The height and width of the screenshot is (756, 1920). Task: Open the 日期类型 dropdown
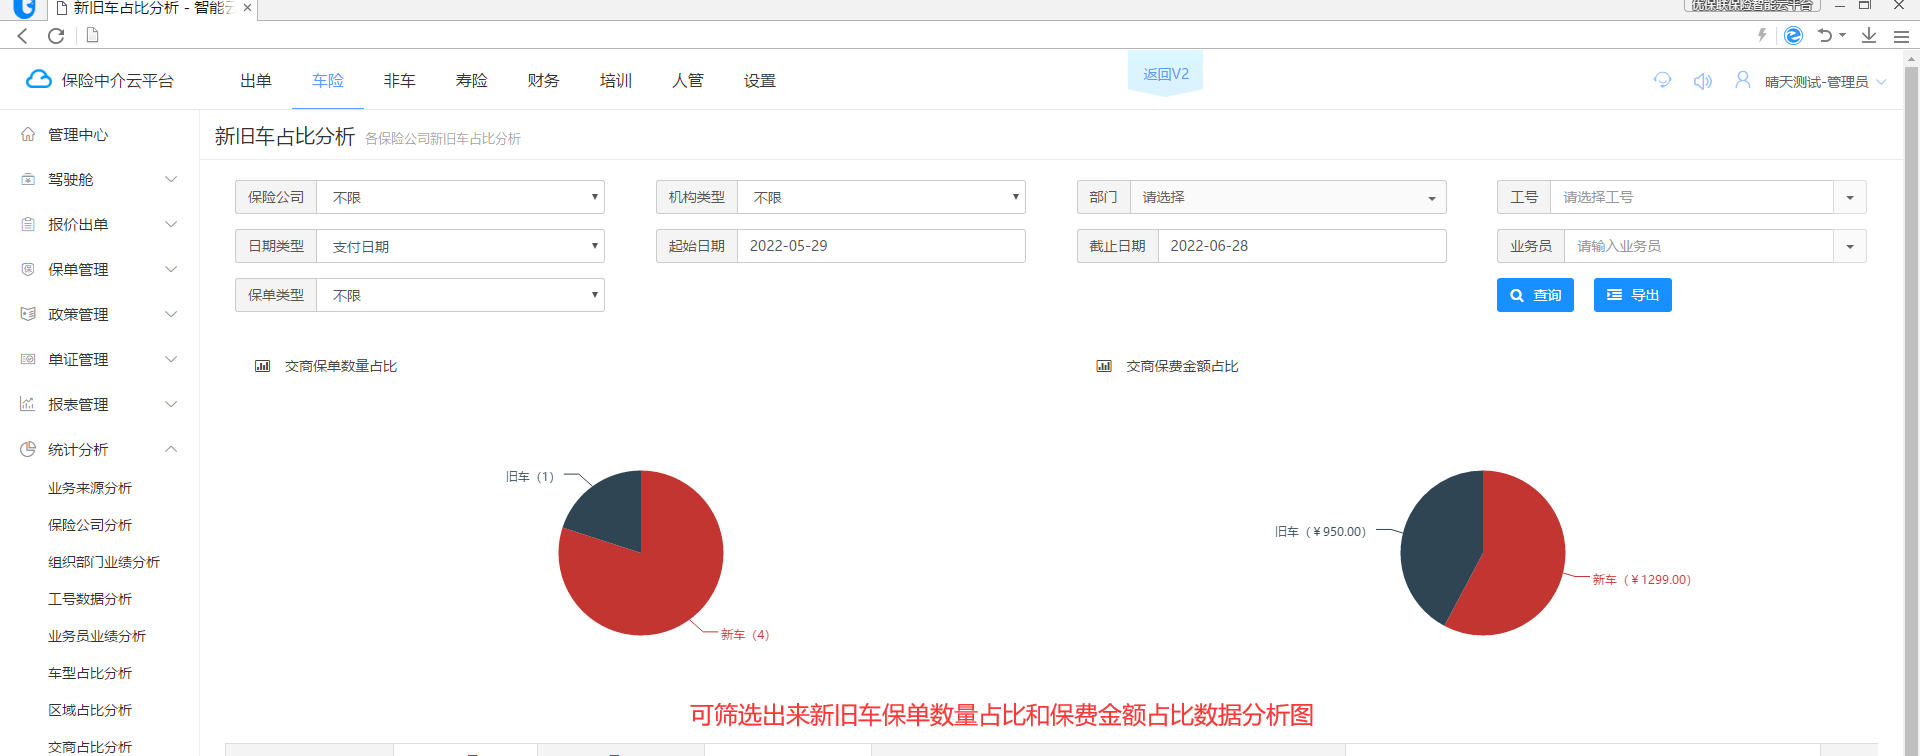pos(460,246)
